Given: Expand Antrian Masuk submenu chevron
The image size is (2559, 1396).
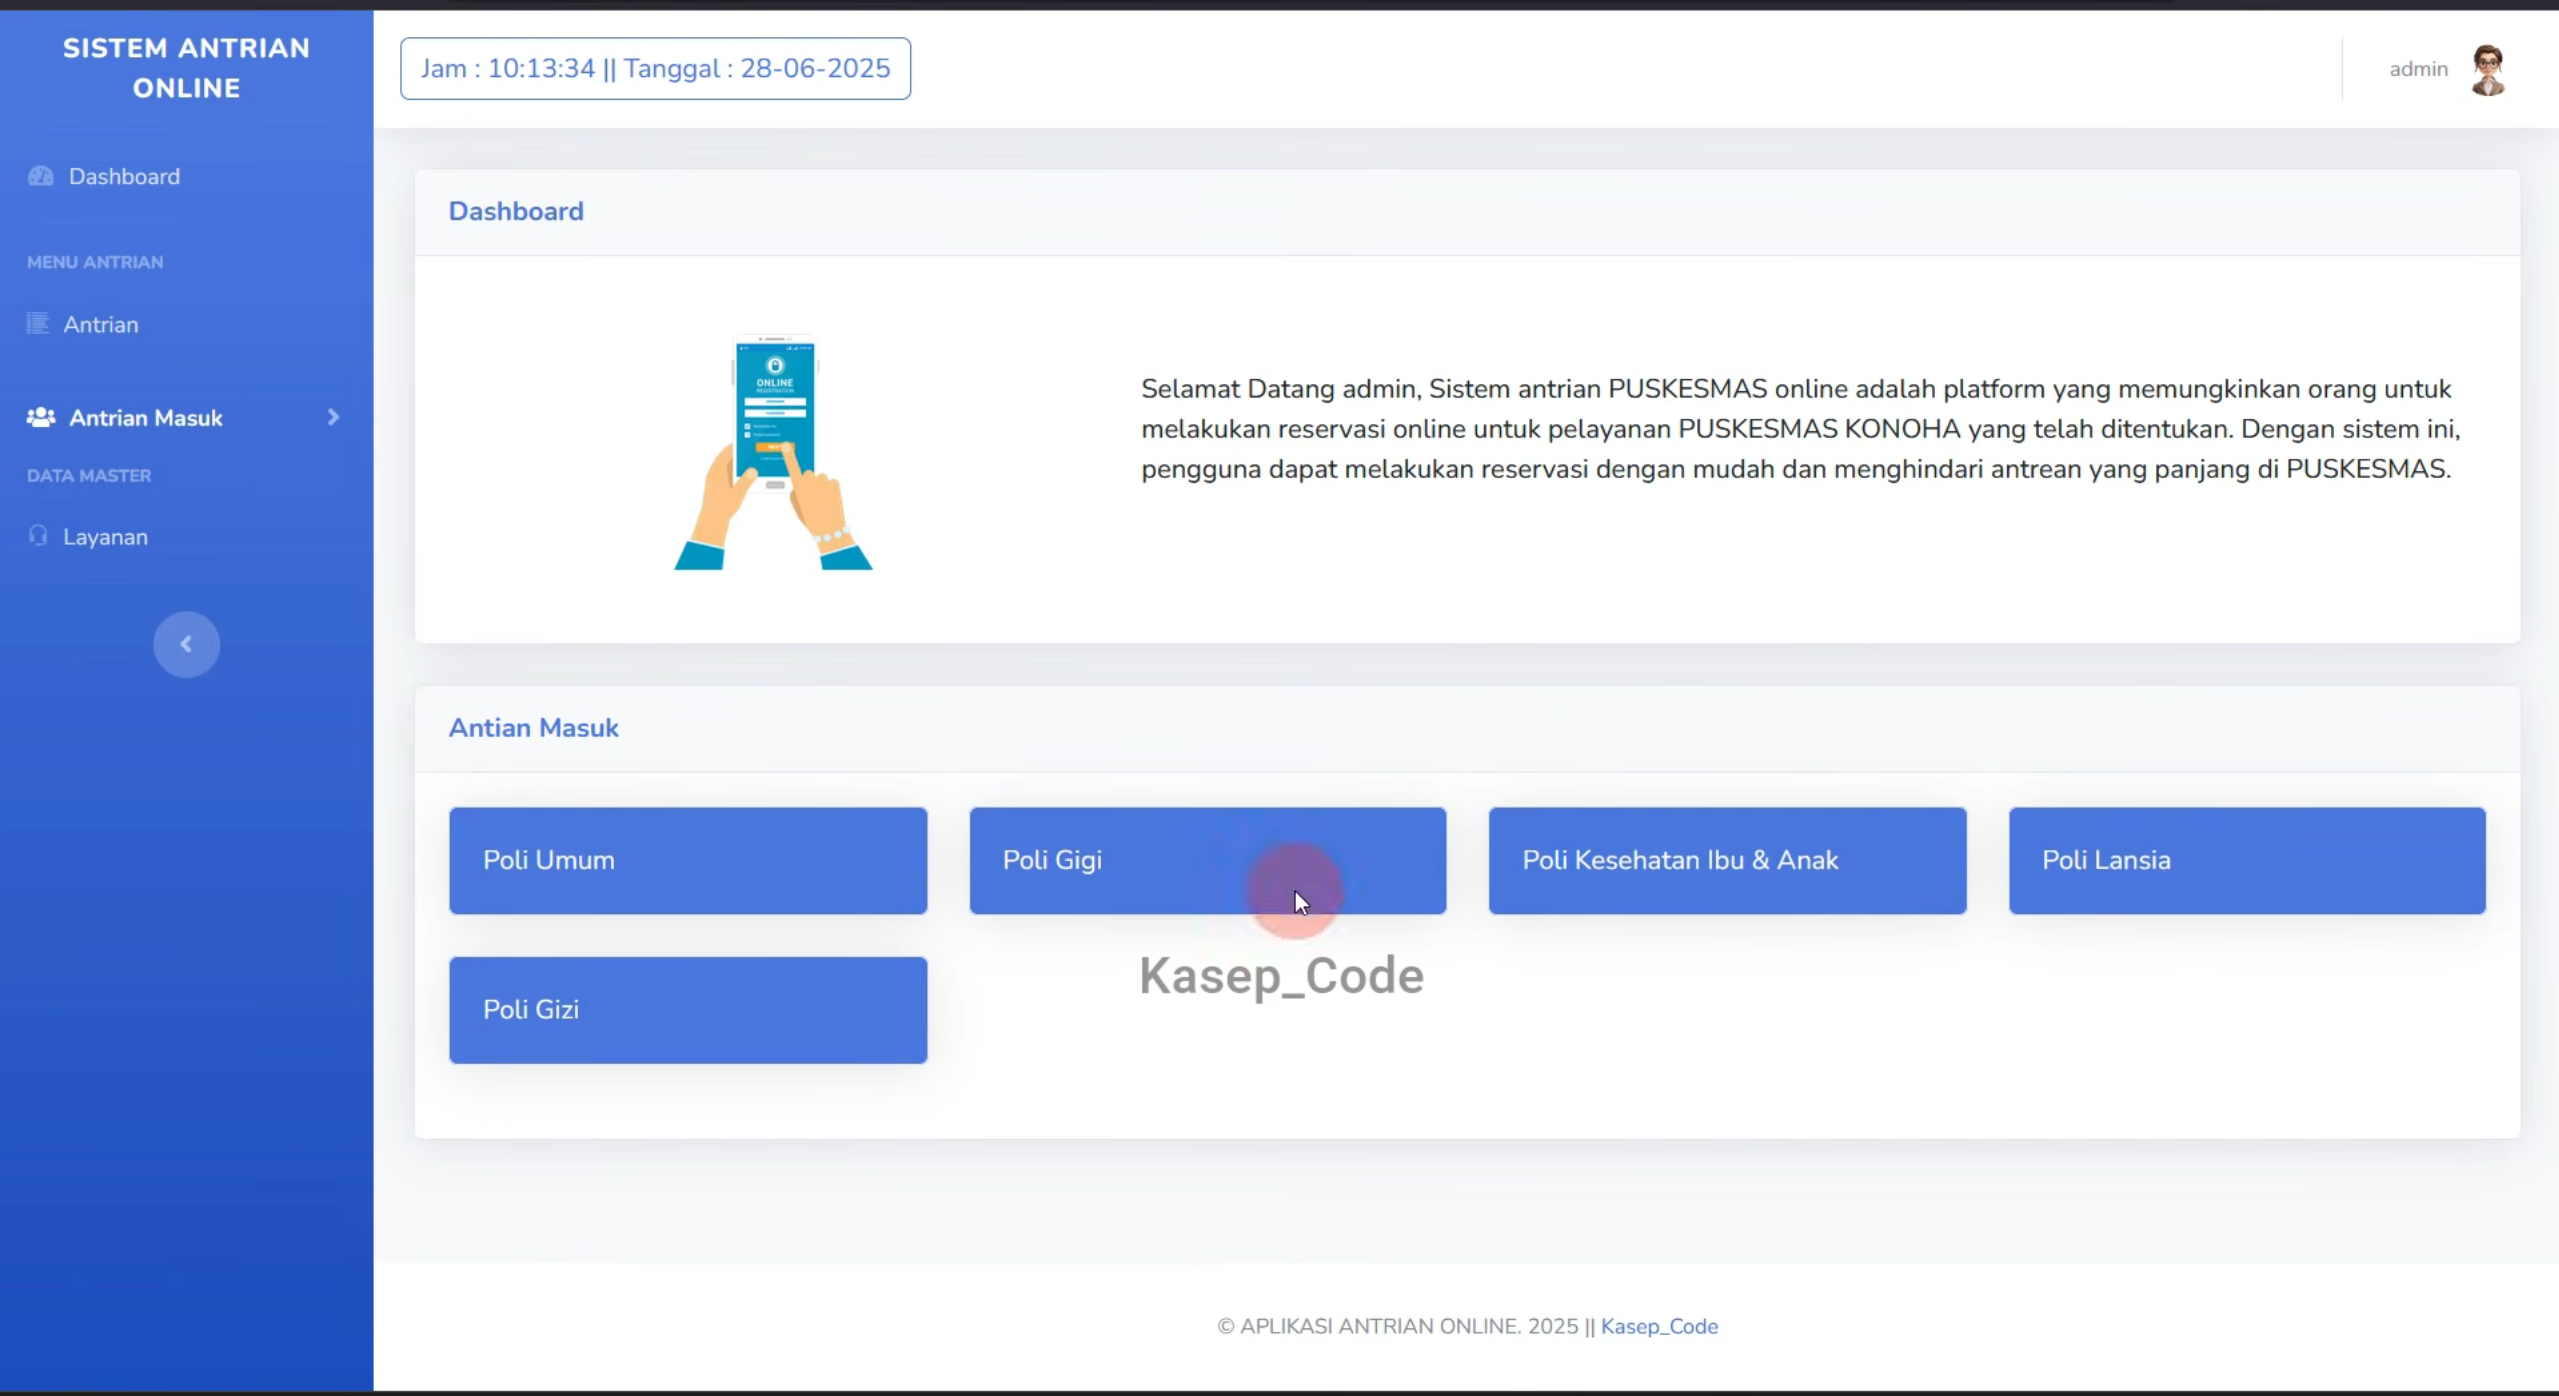Looking at the screenshot, I should tap(333, 417).
